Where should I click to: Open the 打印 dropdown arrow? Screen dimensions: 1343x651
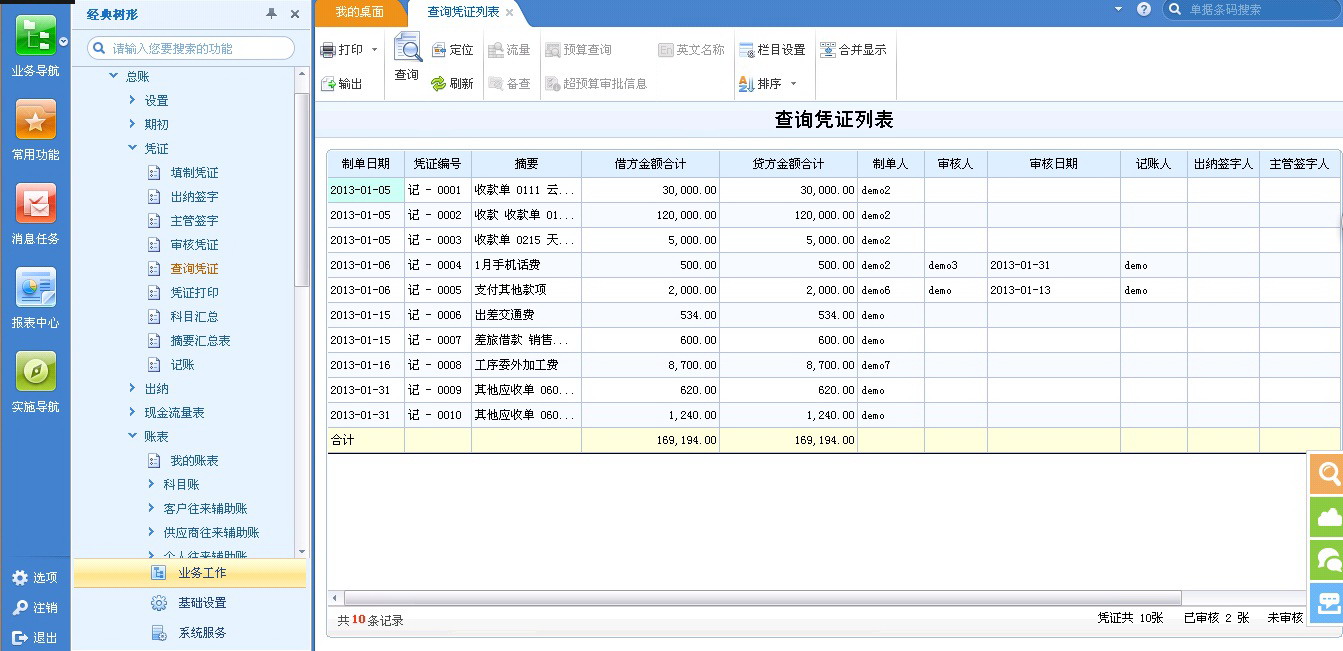coord(374,50)
